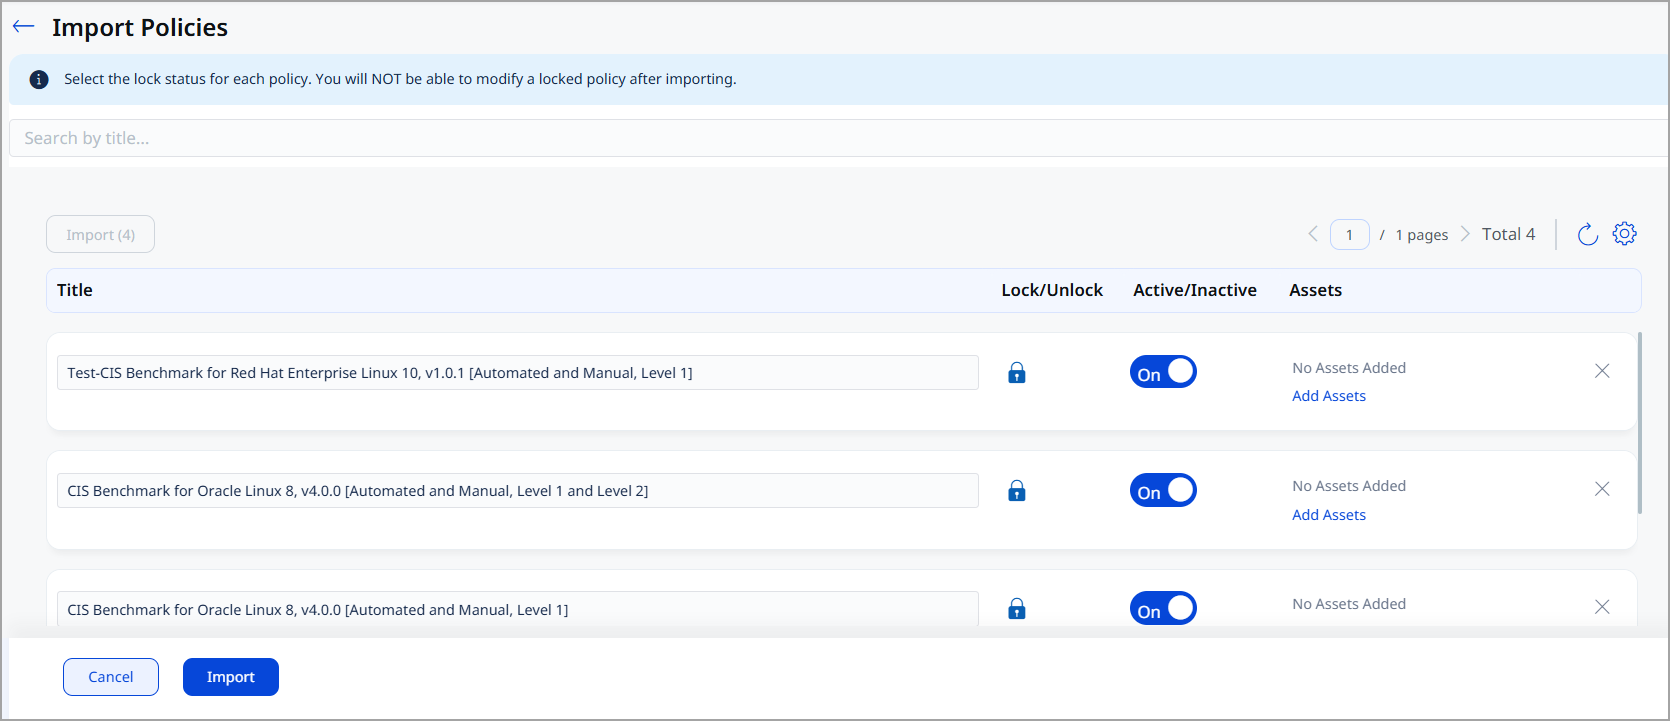Edit the Test-CIS Red Hat Enterprise Linux title field
Screen dimensions: 1670x721
518,373
